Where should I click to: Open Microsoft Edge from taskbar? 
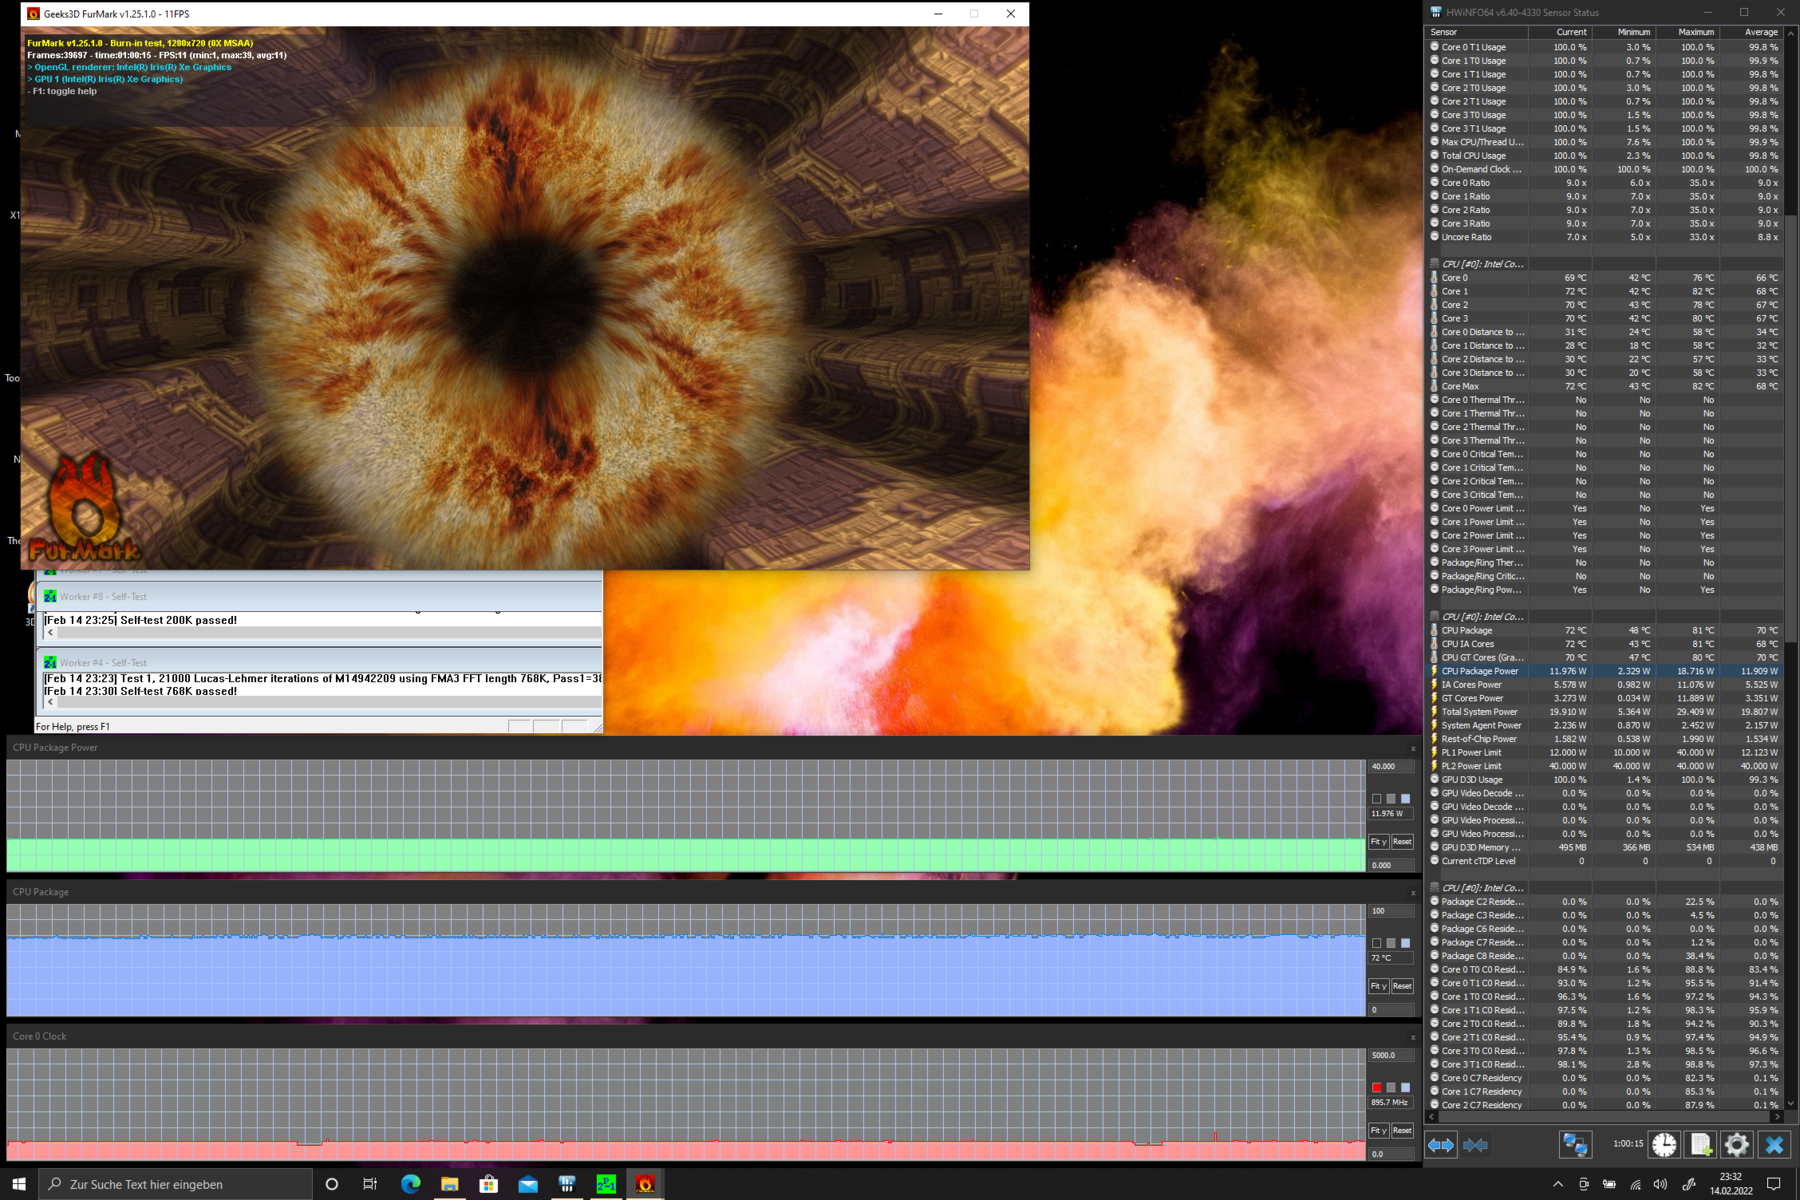tap(410, 1184)
